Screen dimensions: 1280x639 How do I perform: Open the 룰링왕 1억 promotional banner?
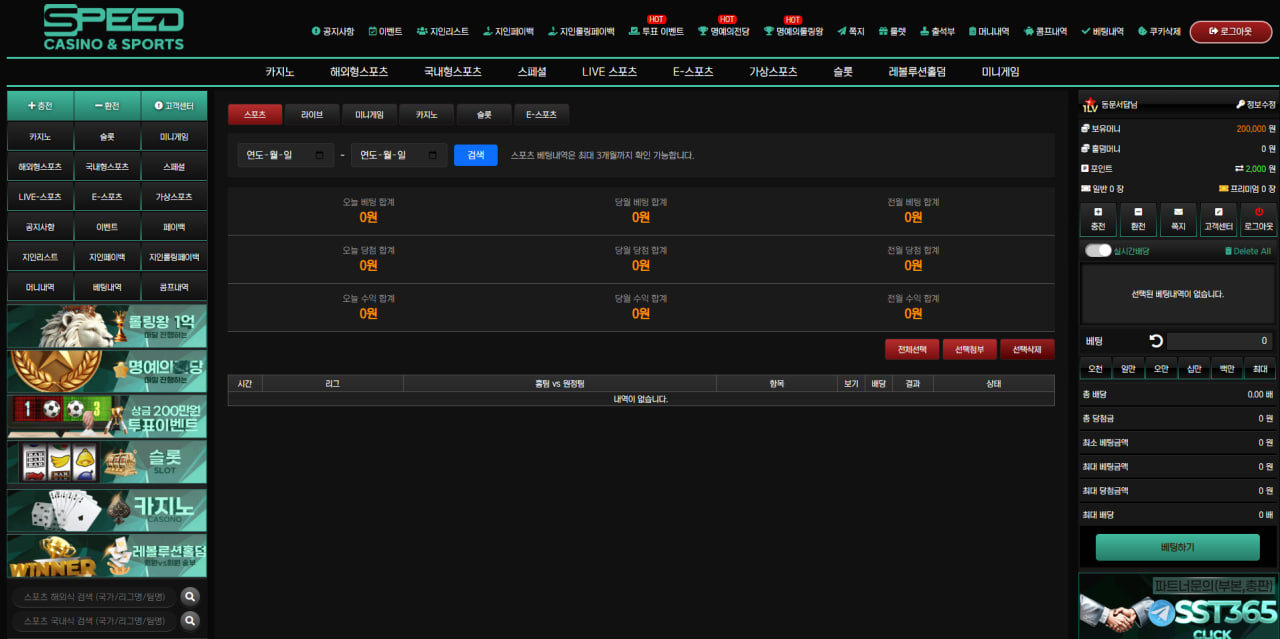(x=107, y=326)
